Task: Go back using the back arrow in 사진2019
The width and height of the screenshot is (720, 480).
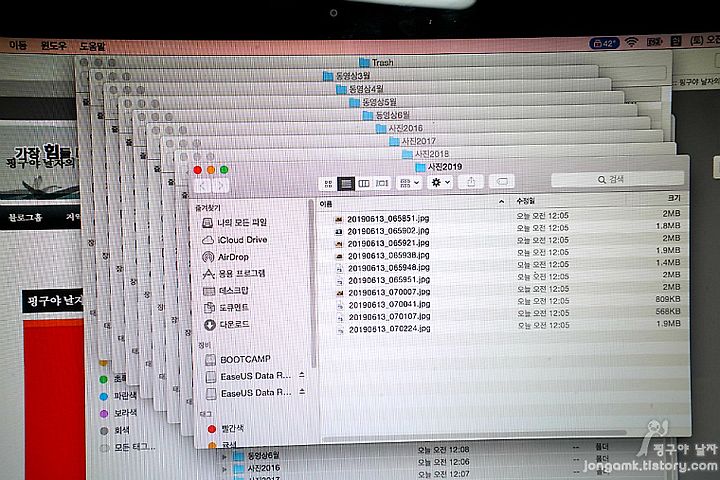Action: coord(203,186)
